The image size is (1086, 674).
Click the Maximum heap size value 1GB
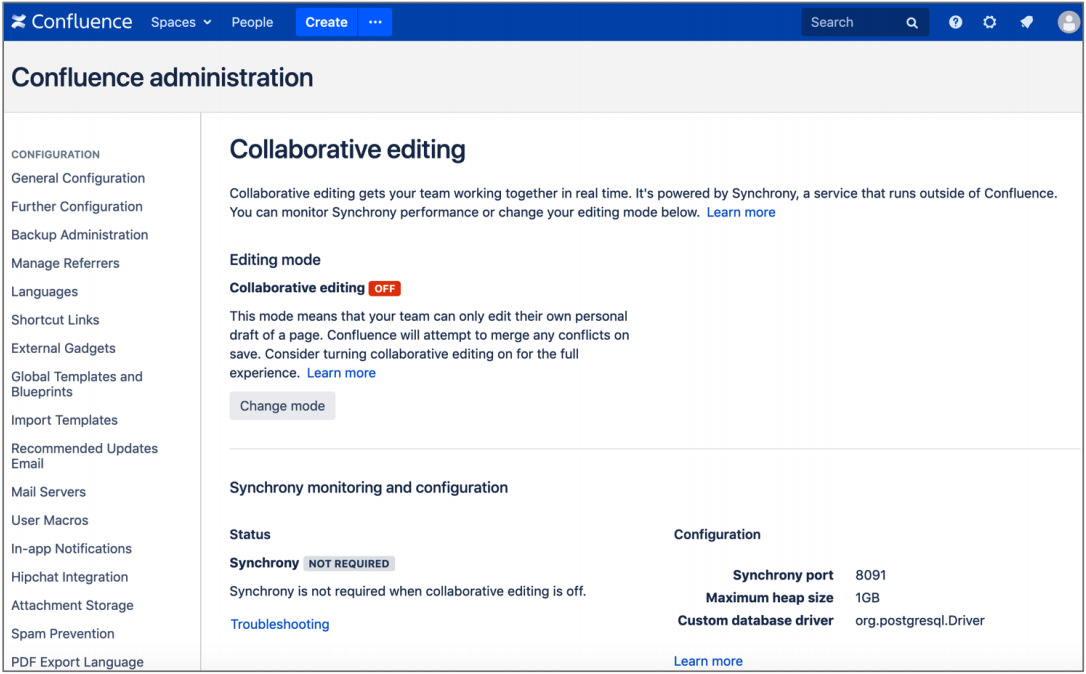(867, 598)
